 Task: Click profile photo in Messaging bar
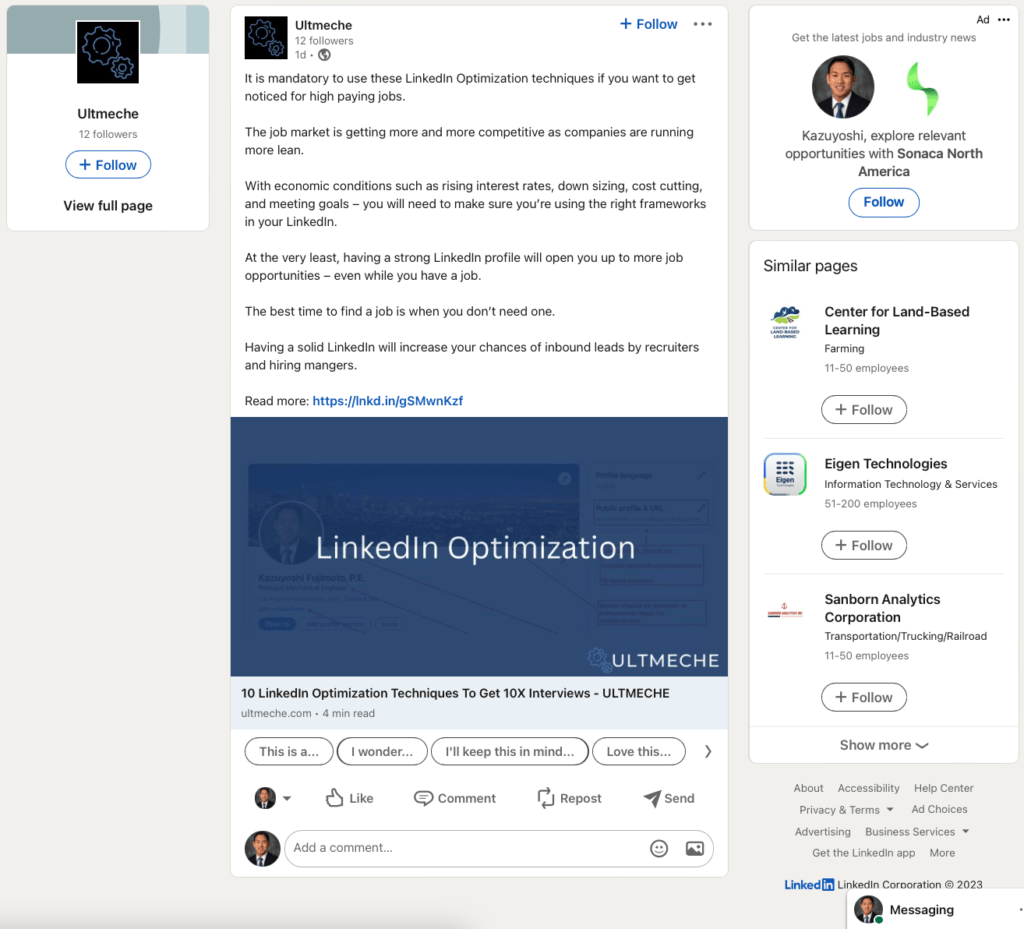point(868,909)
